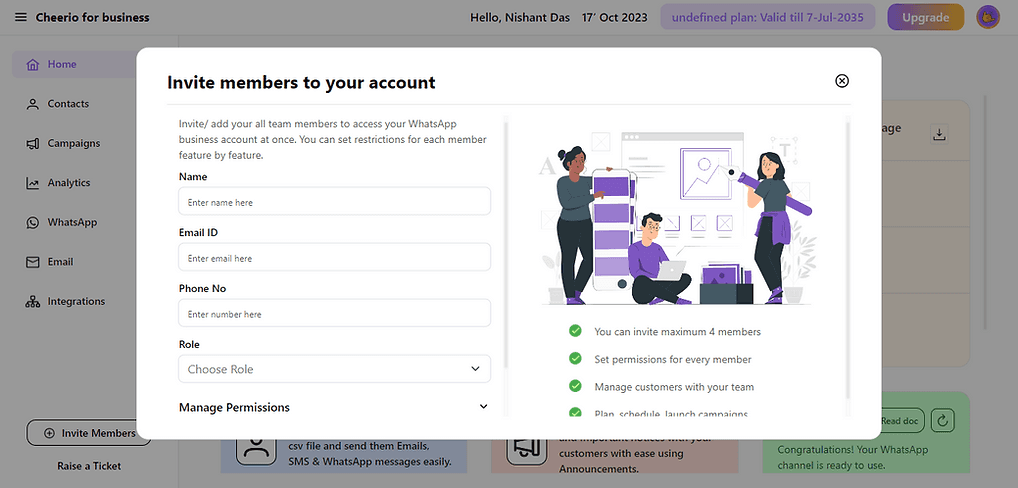
Task: Click 'You can invite maximum 4 members' text
Action: coord(677,332)
